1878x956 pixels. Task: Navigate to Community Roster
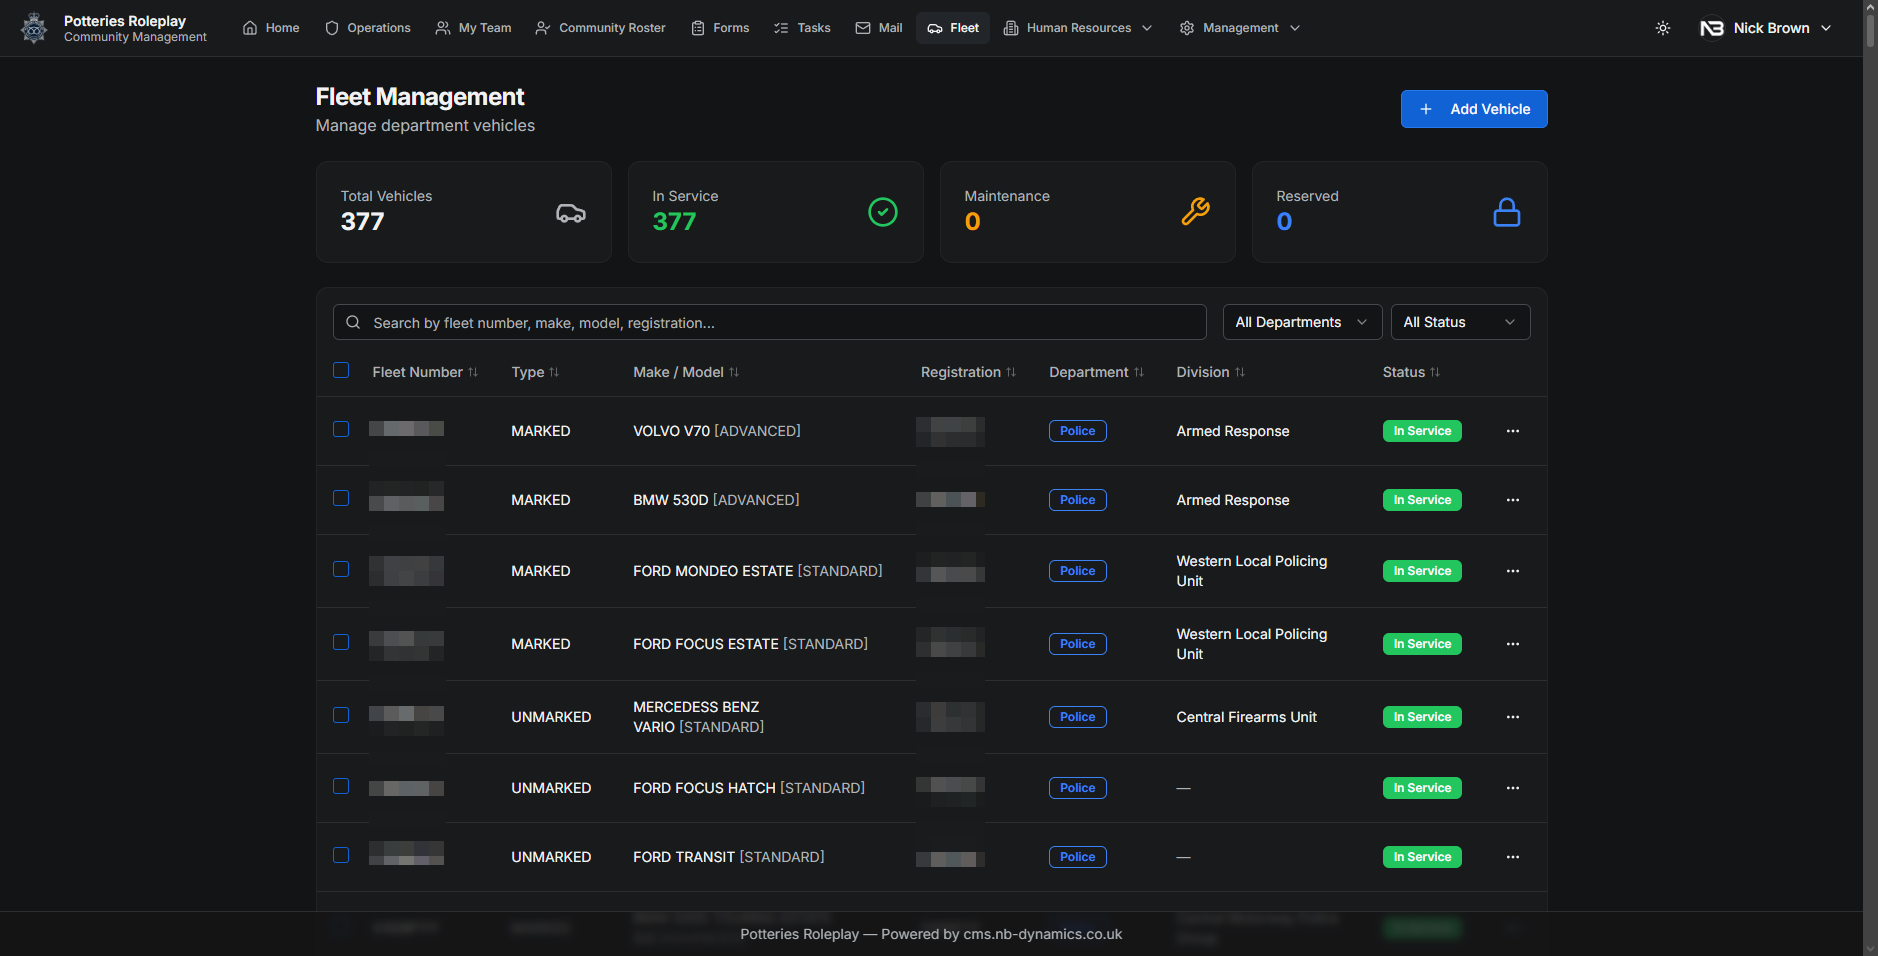click(600, 28)
